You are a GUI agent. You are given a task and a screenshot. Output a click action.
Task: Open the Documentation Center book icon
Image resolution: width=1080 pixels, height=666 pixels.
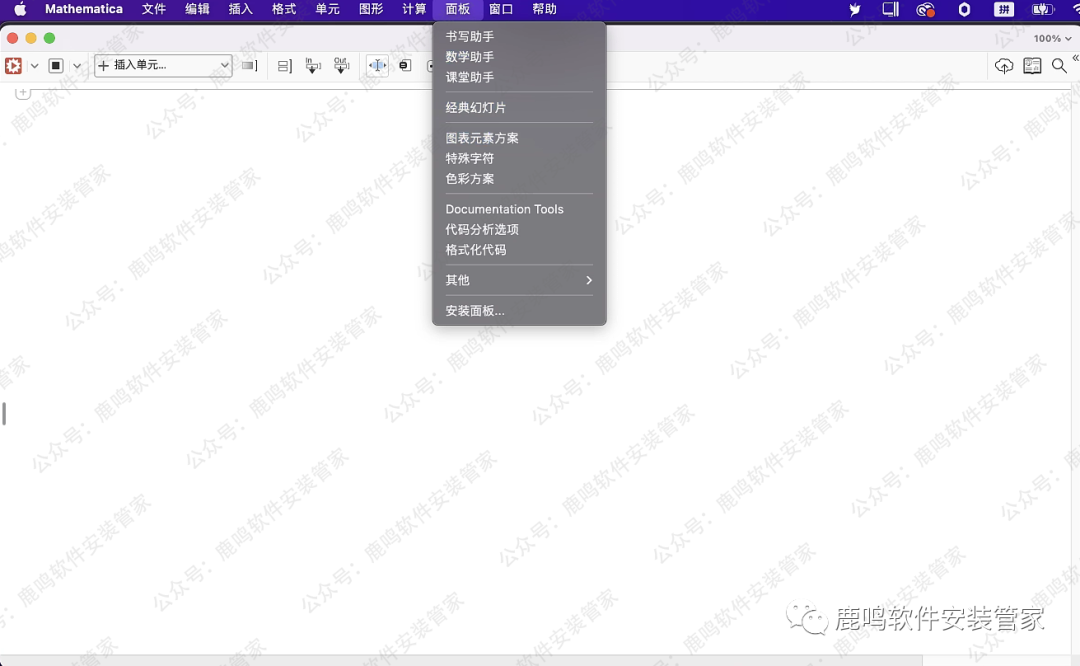(1032, 66)
